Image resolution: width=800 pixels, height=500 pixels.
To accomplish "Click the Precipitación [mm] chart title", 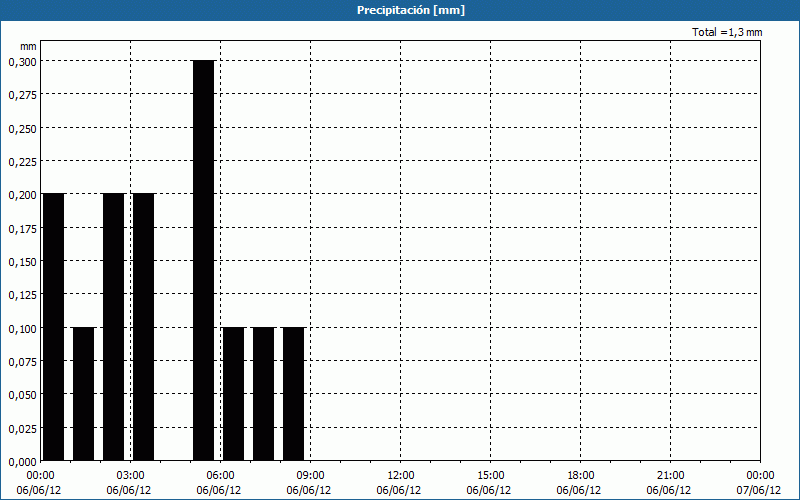I will (411, 10).
